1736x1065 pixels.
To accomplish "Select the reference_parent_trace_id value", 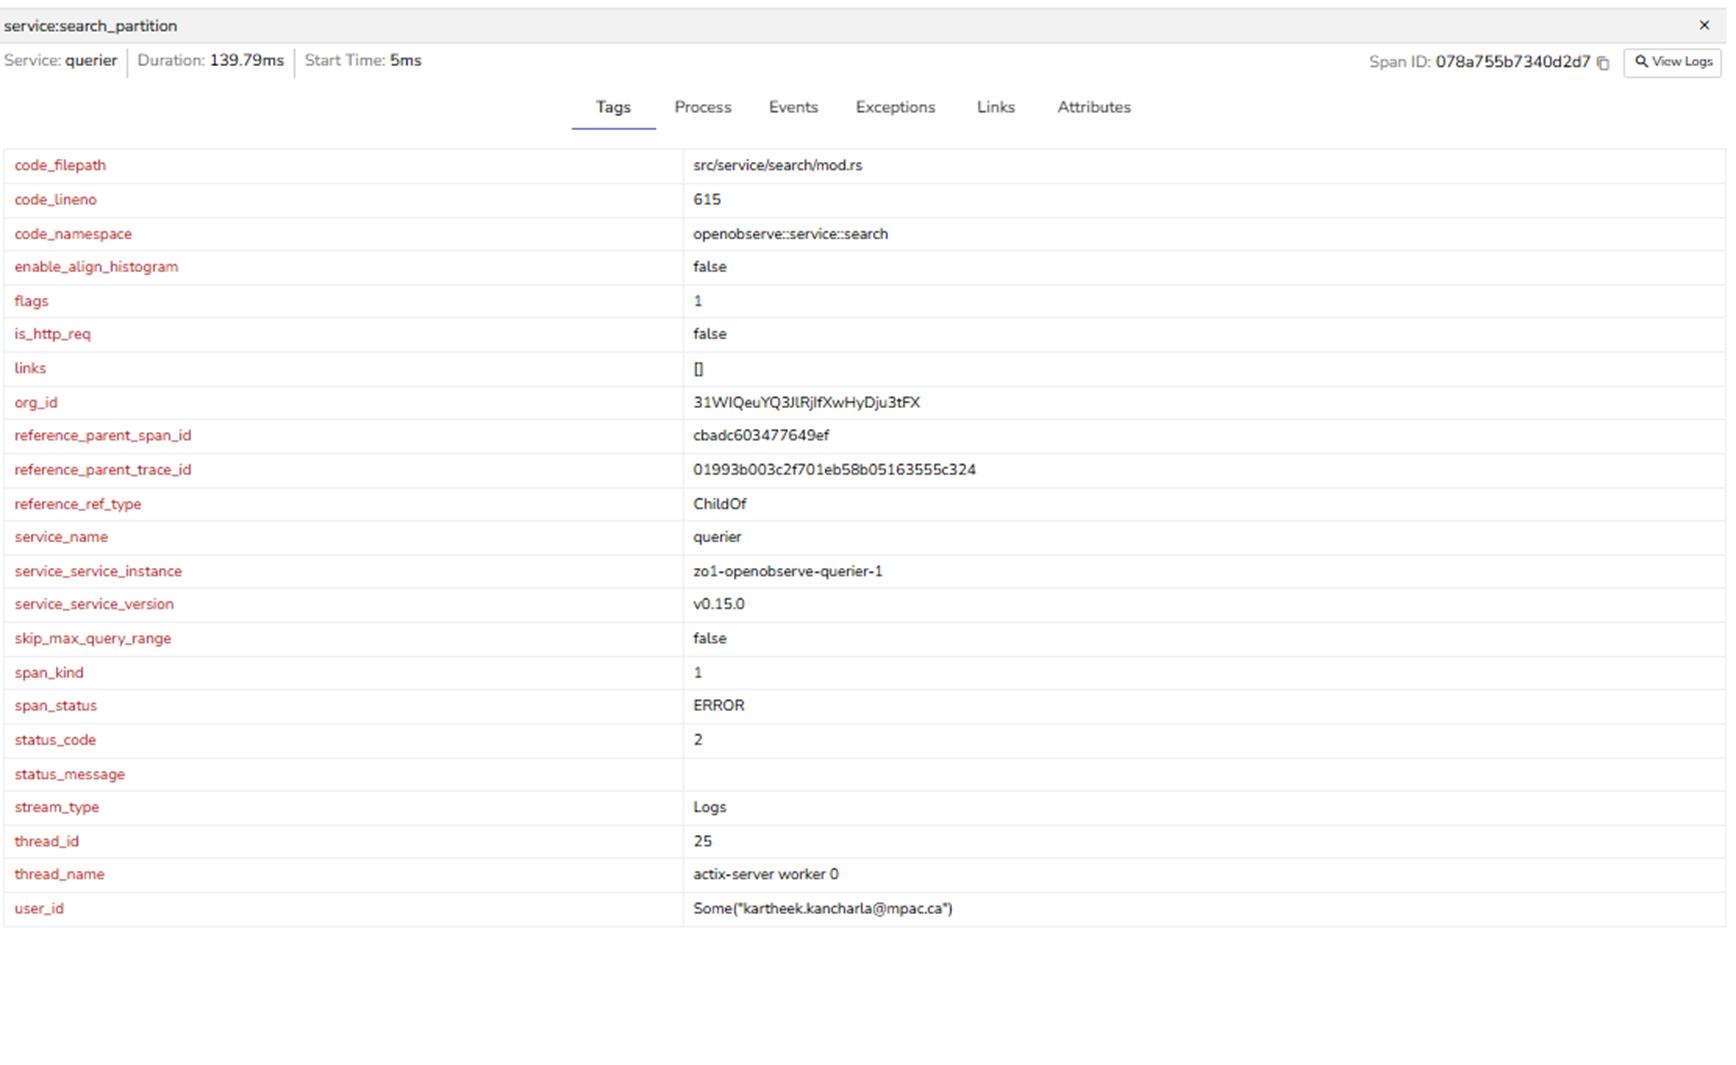I will (x=834, y=470).
